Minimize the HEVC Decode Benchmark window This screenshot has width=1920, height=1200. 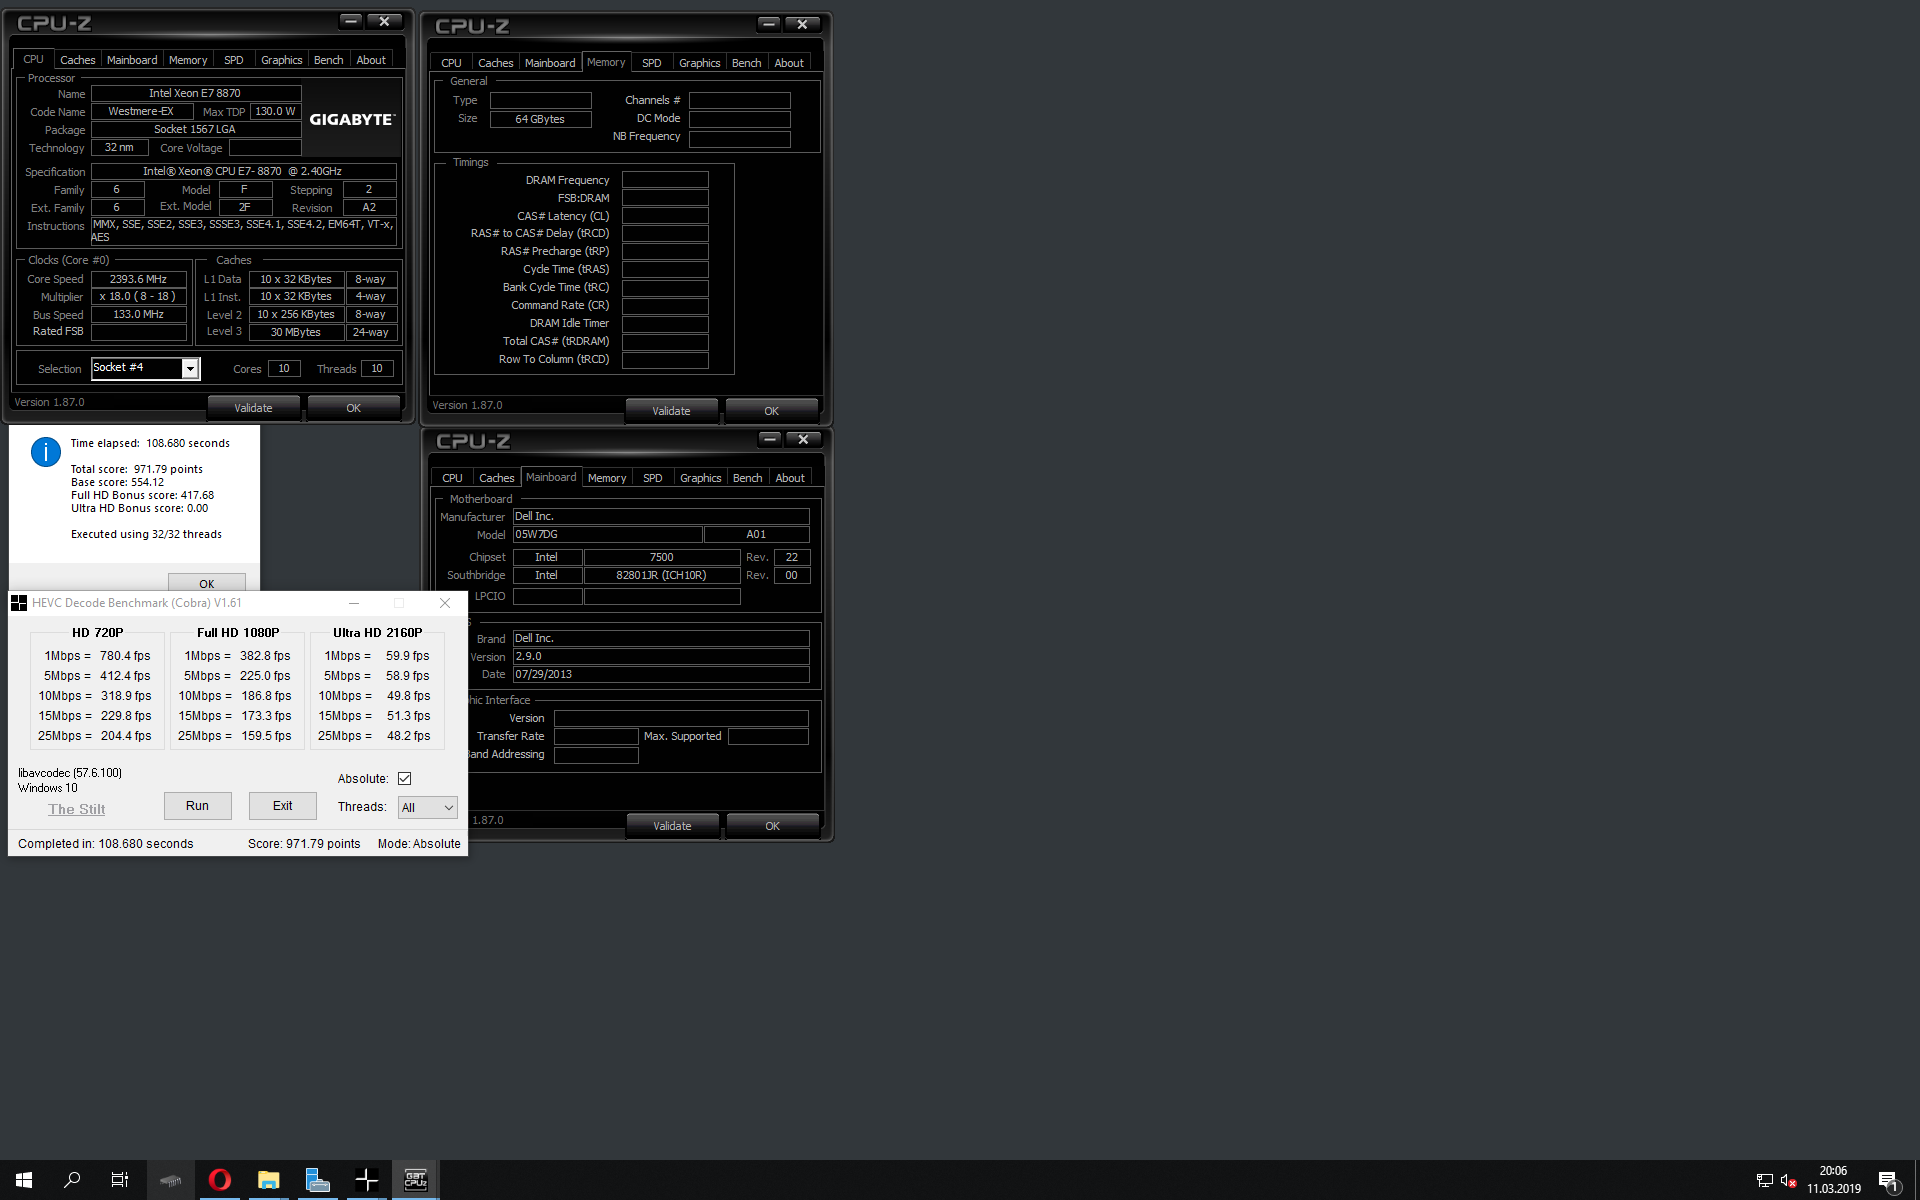click(354, 603)
